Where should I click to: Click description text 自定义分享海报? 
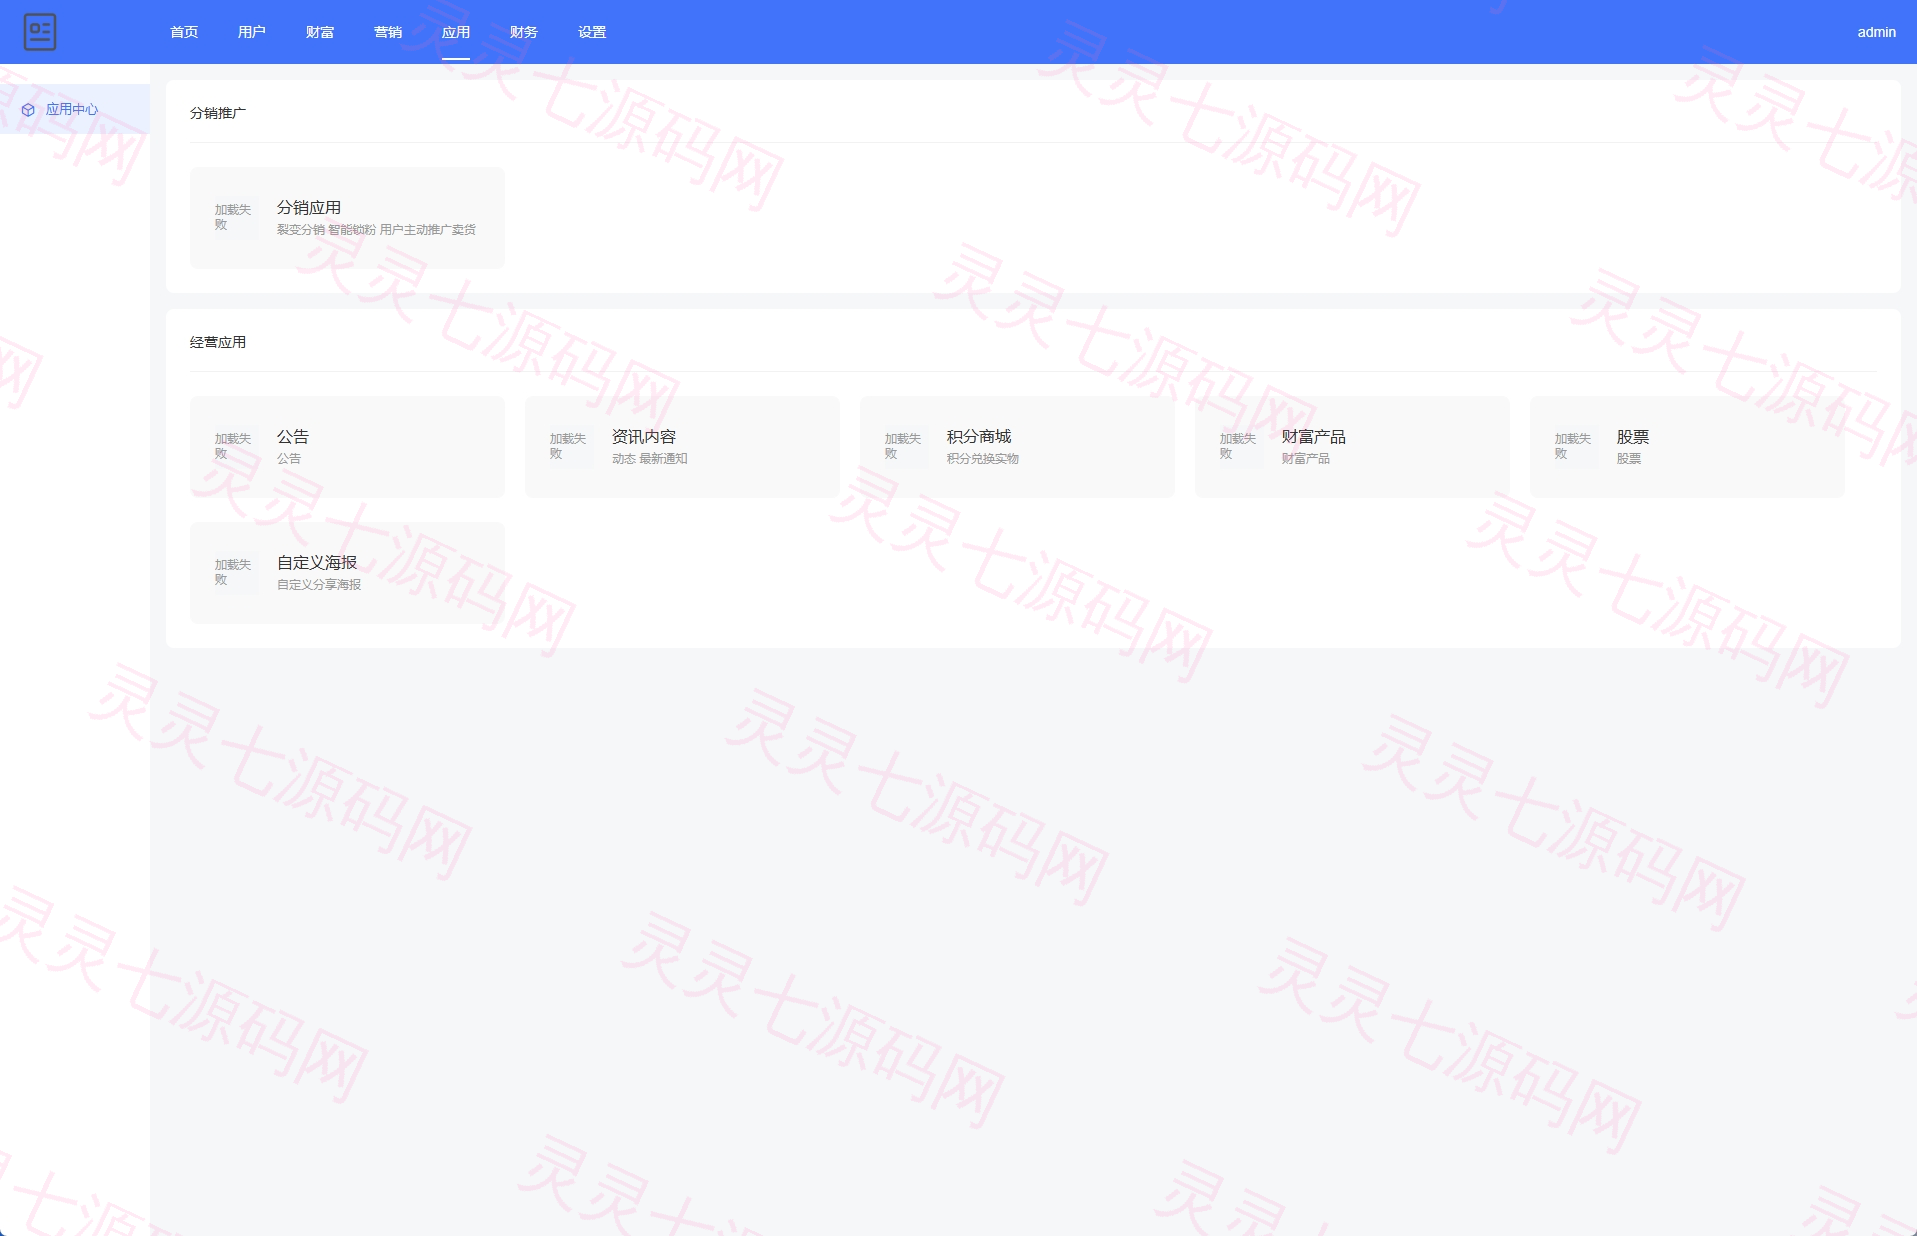319,584
